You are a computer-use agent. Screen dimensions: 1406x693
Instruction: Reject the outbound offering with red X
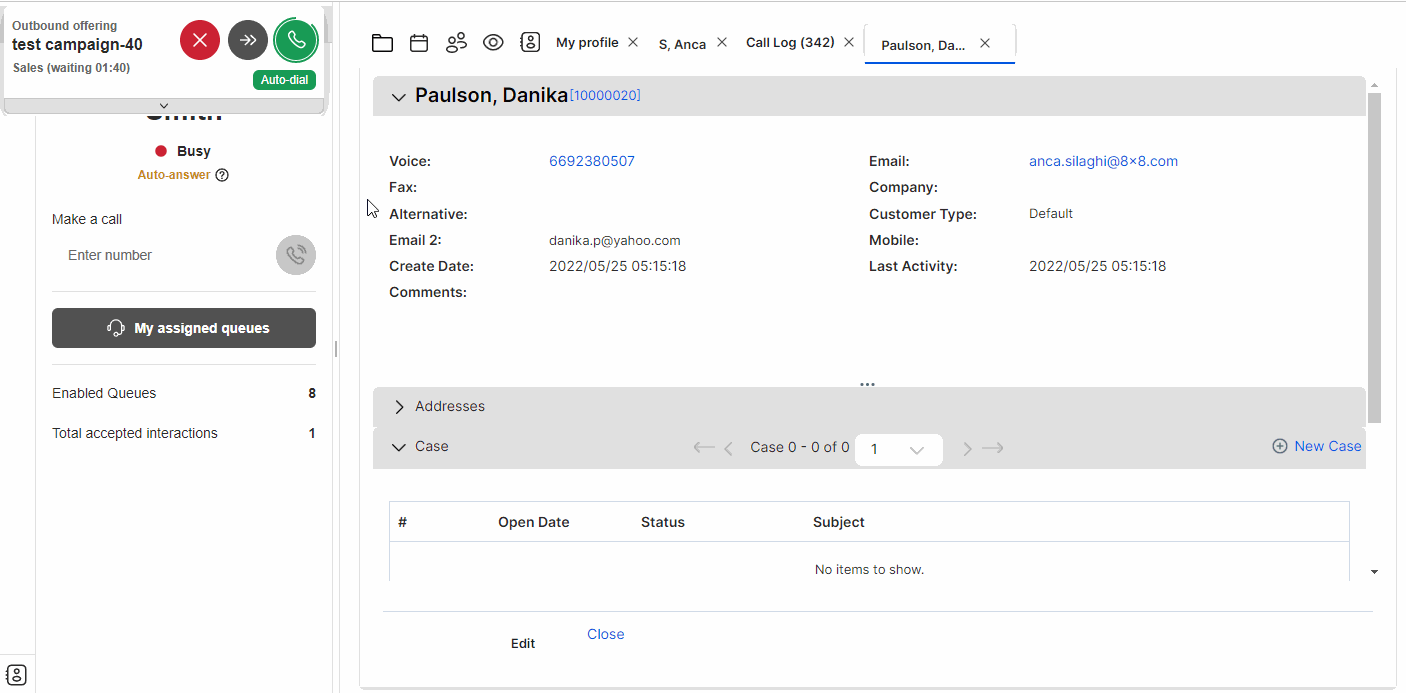click(x=200, y=40)
